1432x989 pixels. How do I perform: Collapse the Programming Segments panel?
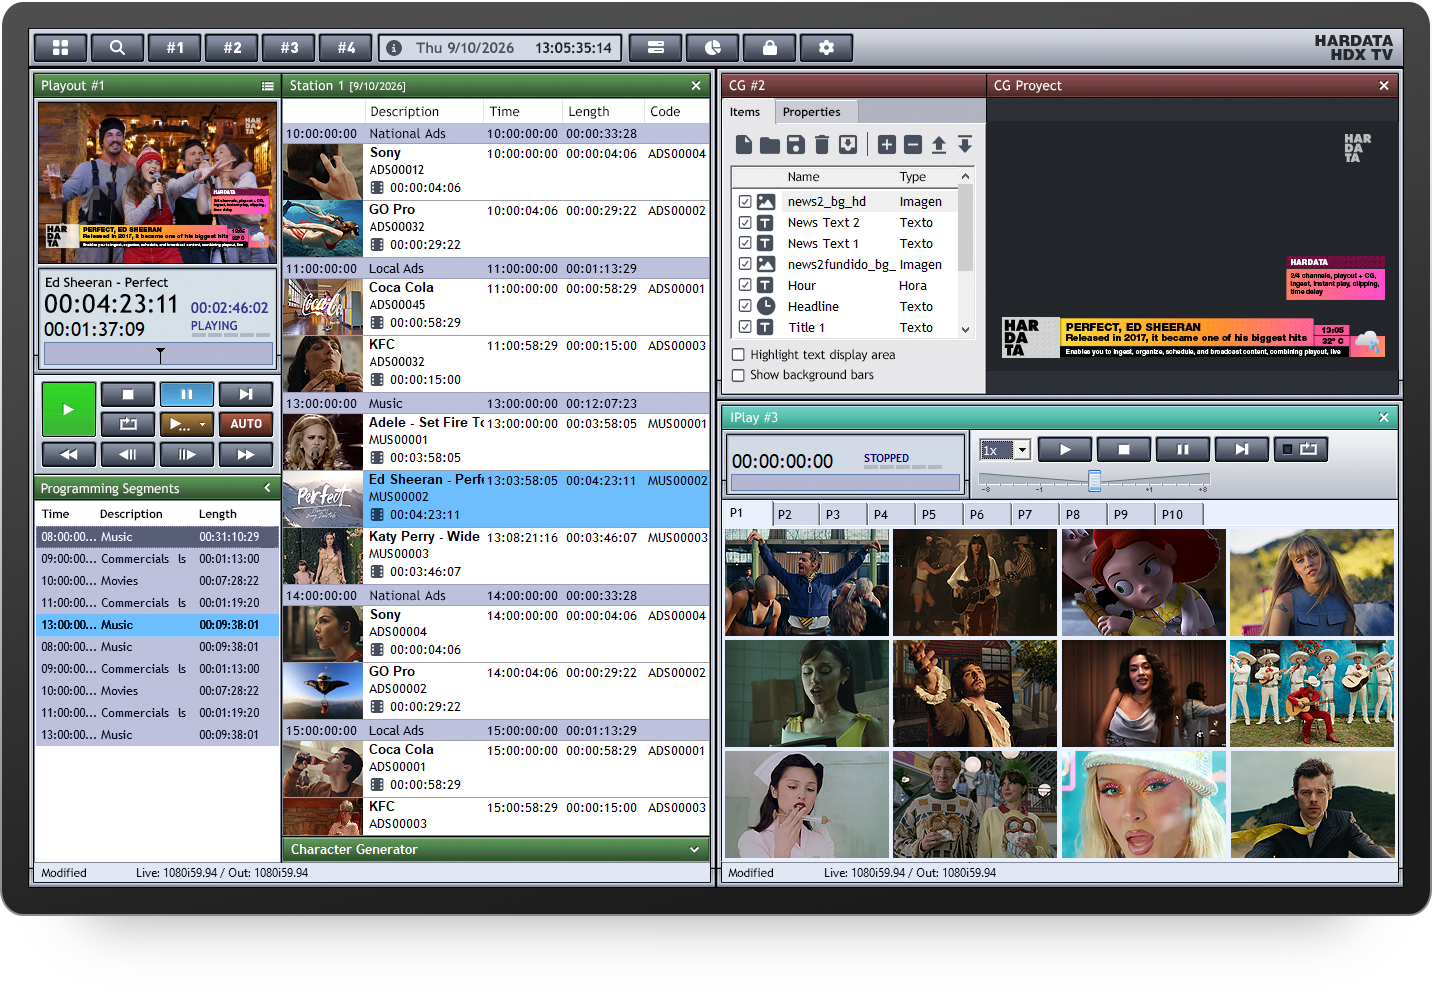tap(267, 488)
